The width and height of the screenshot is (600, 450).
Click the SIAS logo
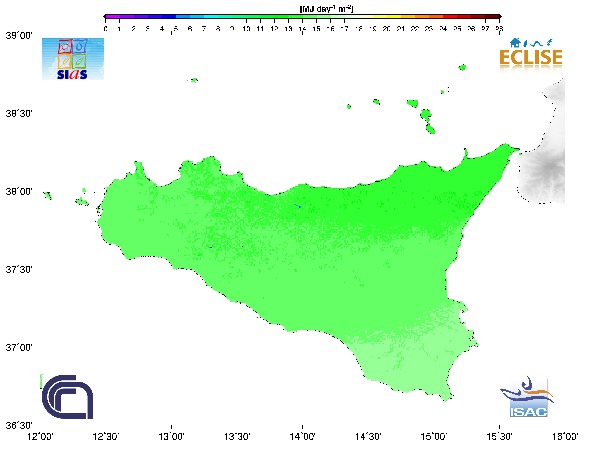click(x=73, y=59)
